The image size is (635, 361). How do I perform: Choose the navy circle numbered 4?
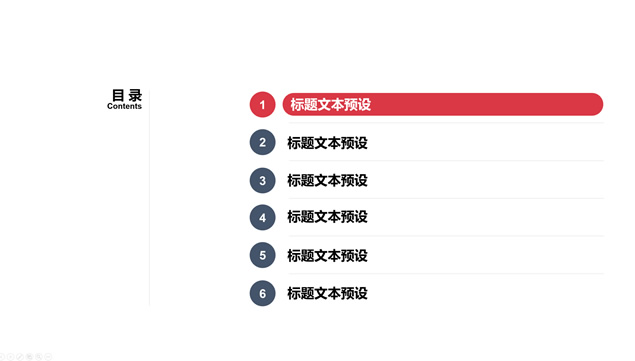[262, 218]
